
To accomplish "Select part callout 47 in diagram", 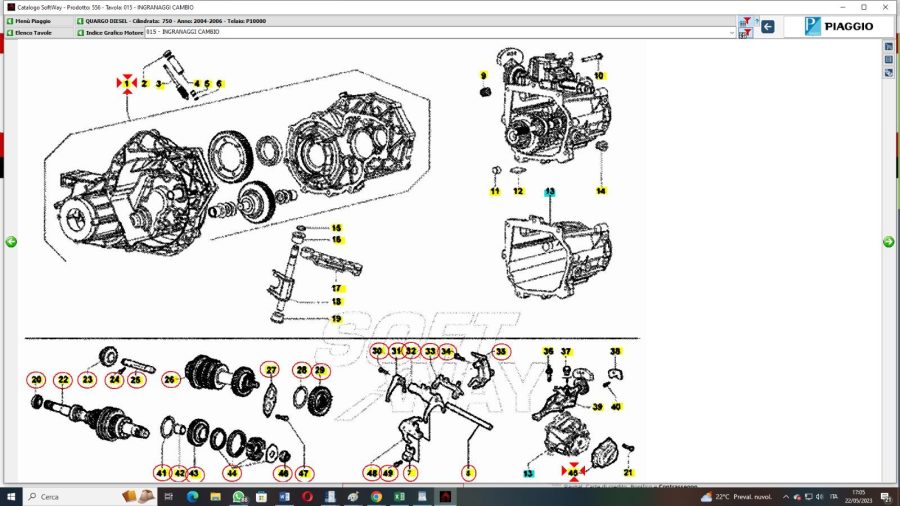I will click(304, 473).
